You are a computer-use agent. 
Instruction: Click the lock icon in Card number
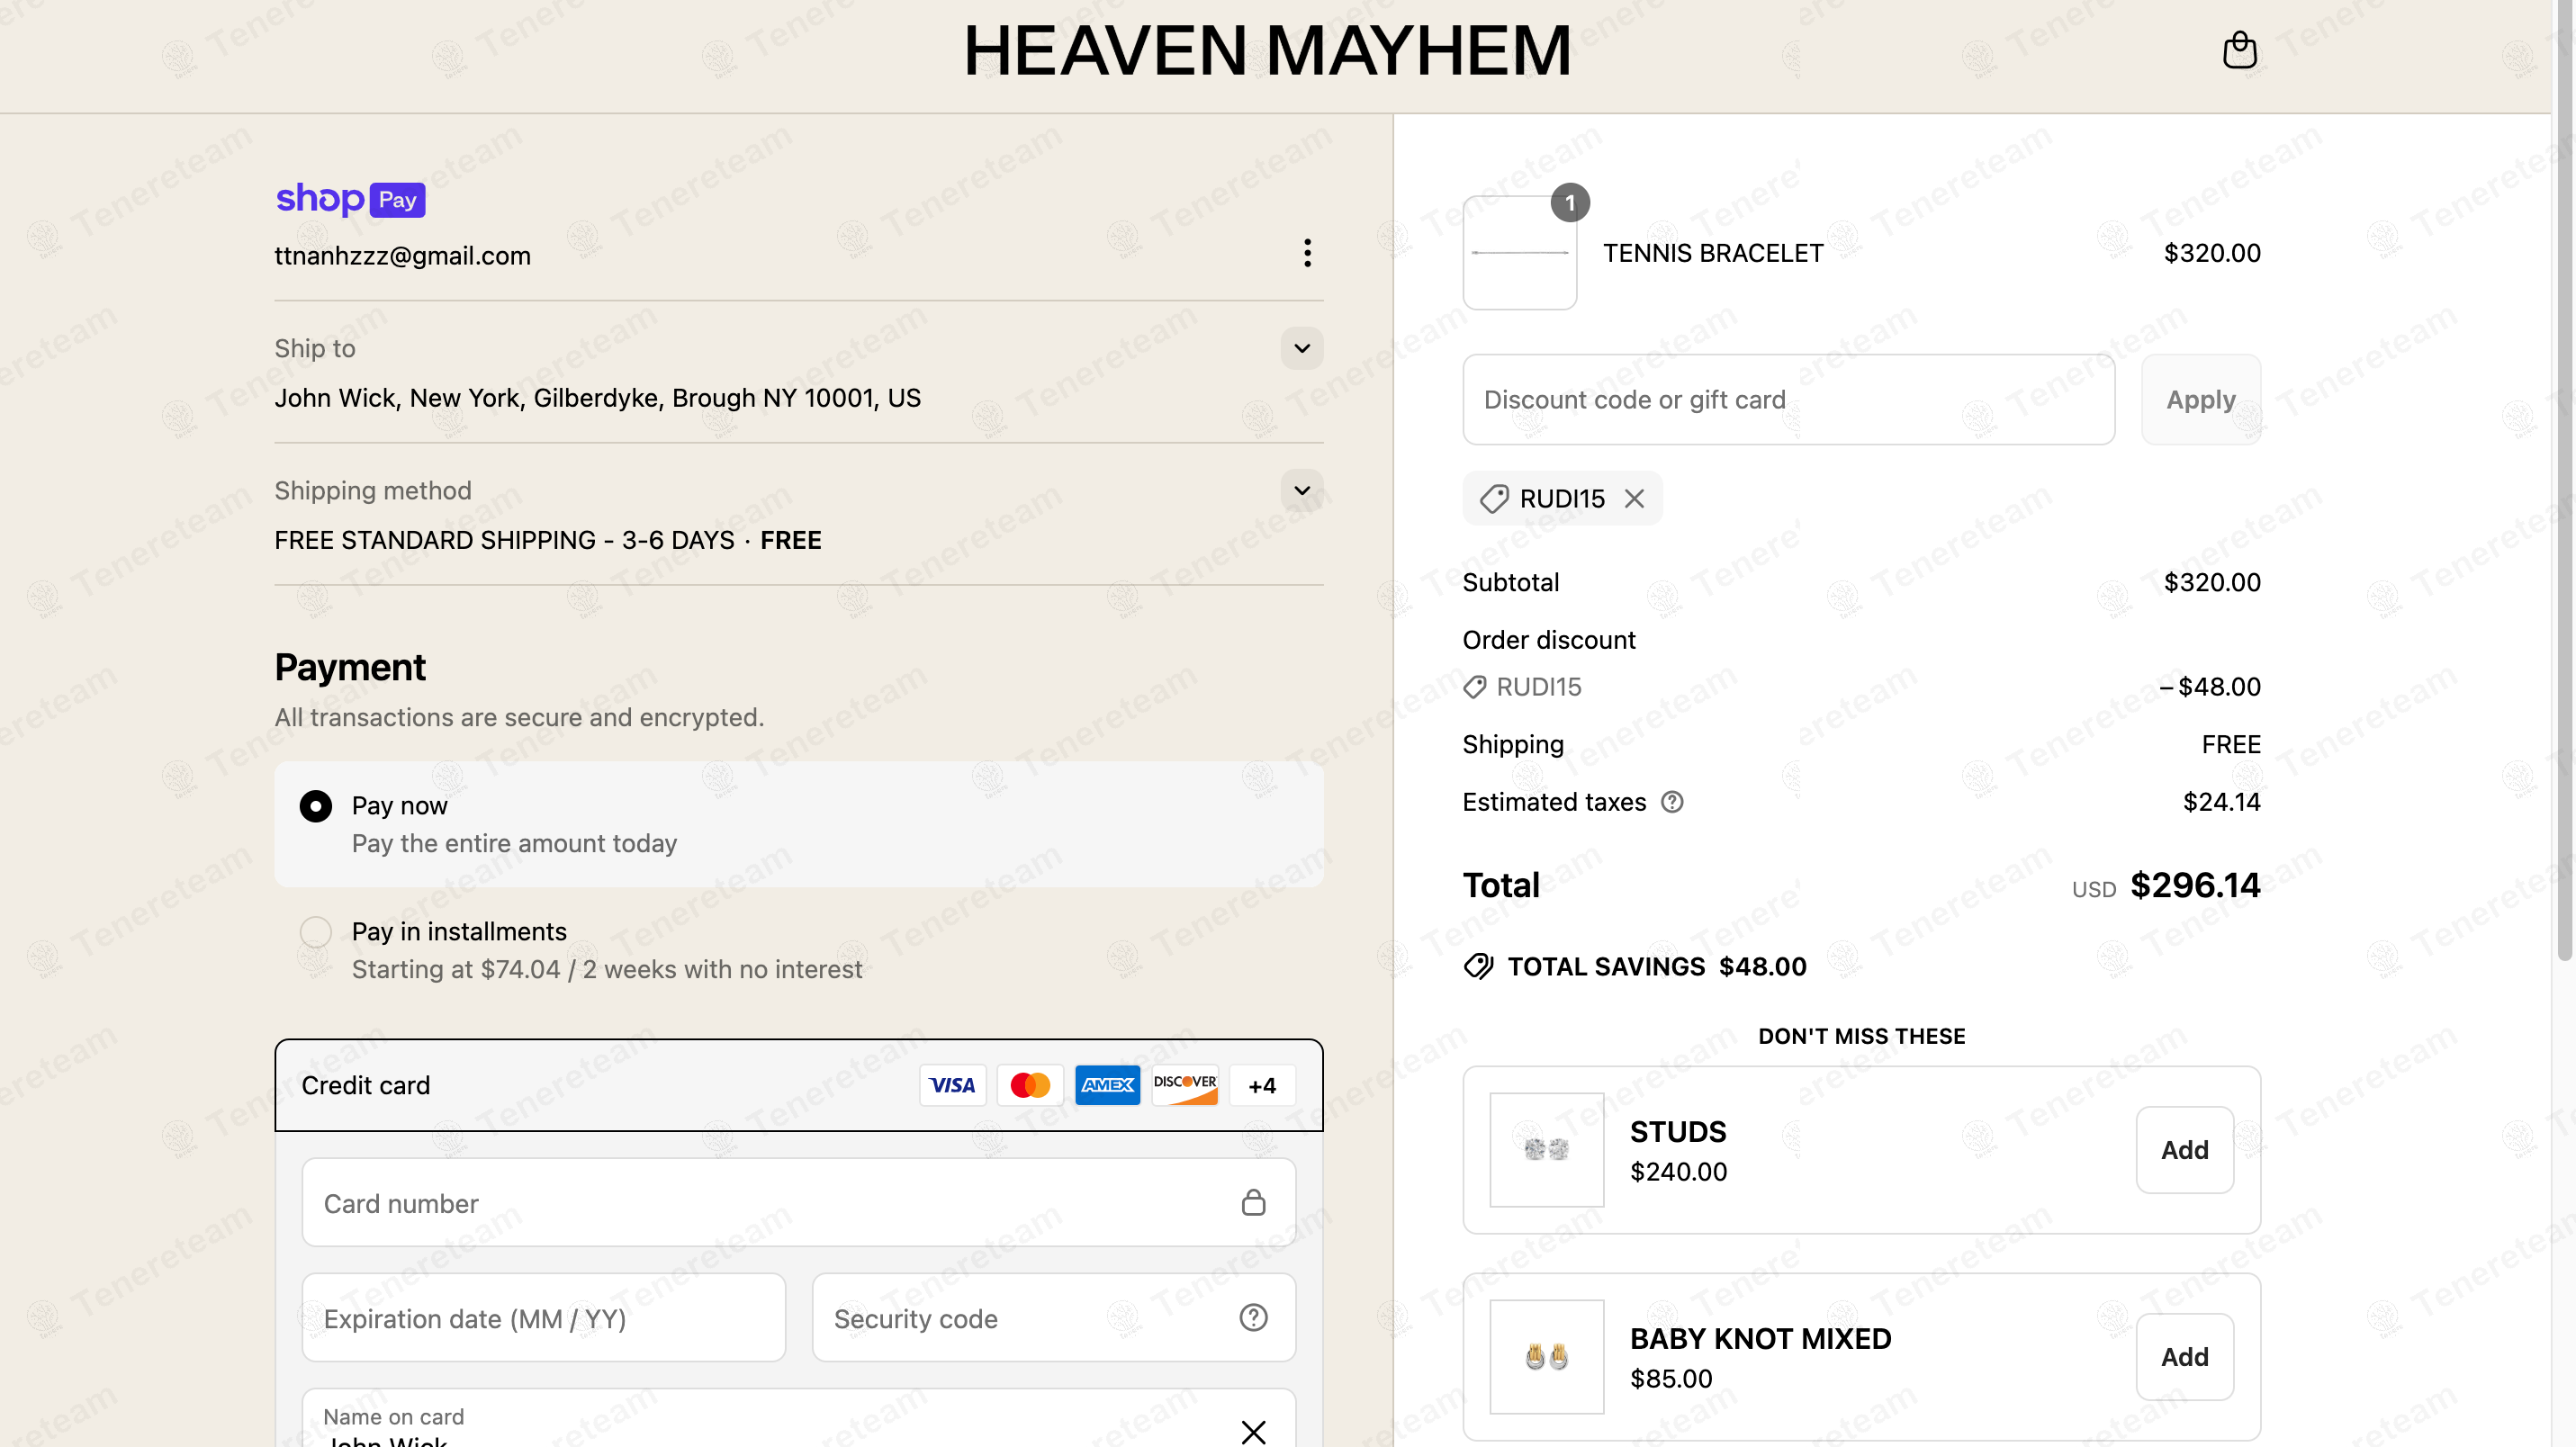point(1253,1202)
